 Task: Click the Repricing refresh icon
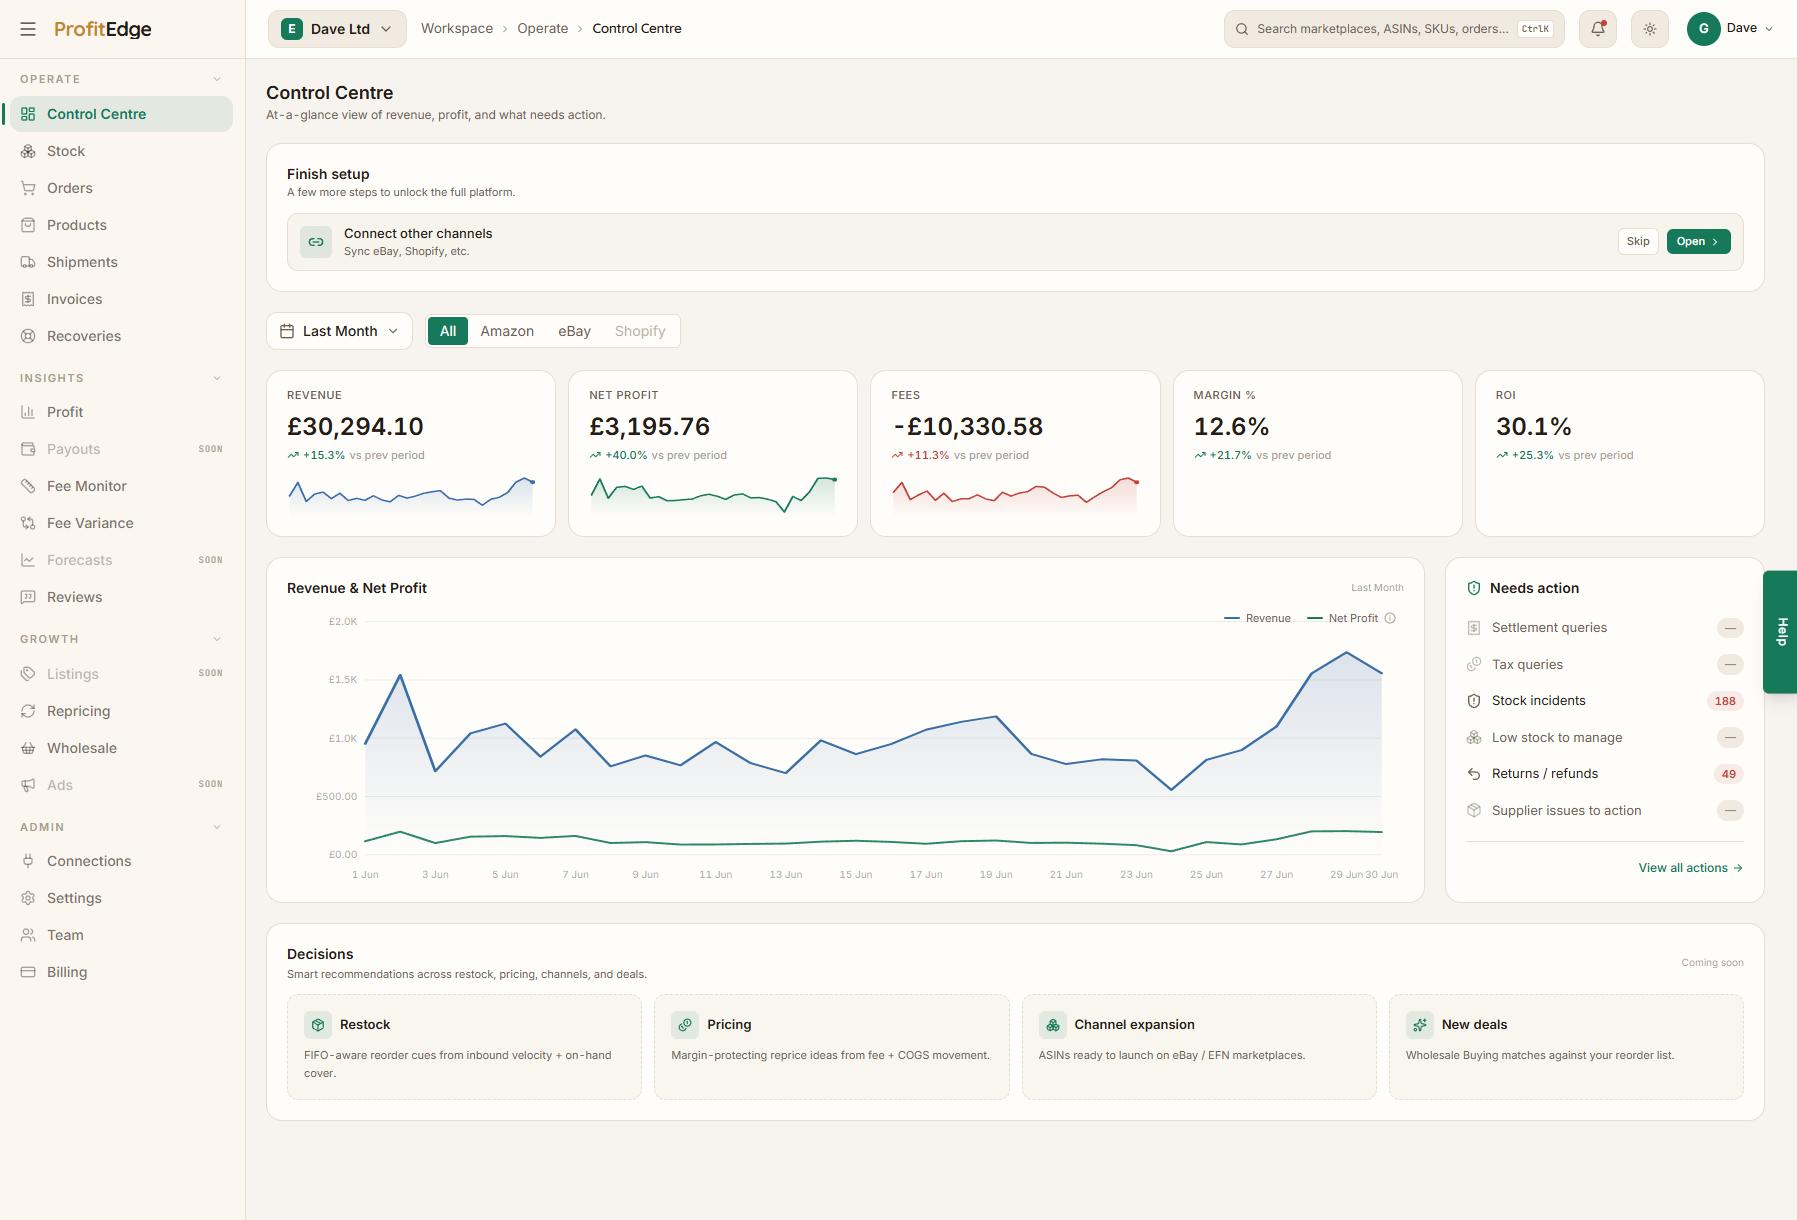[28, 711]
